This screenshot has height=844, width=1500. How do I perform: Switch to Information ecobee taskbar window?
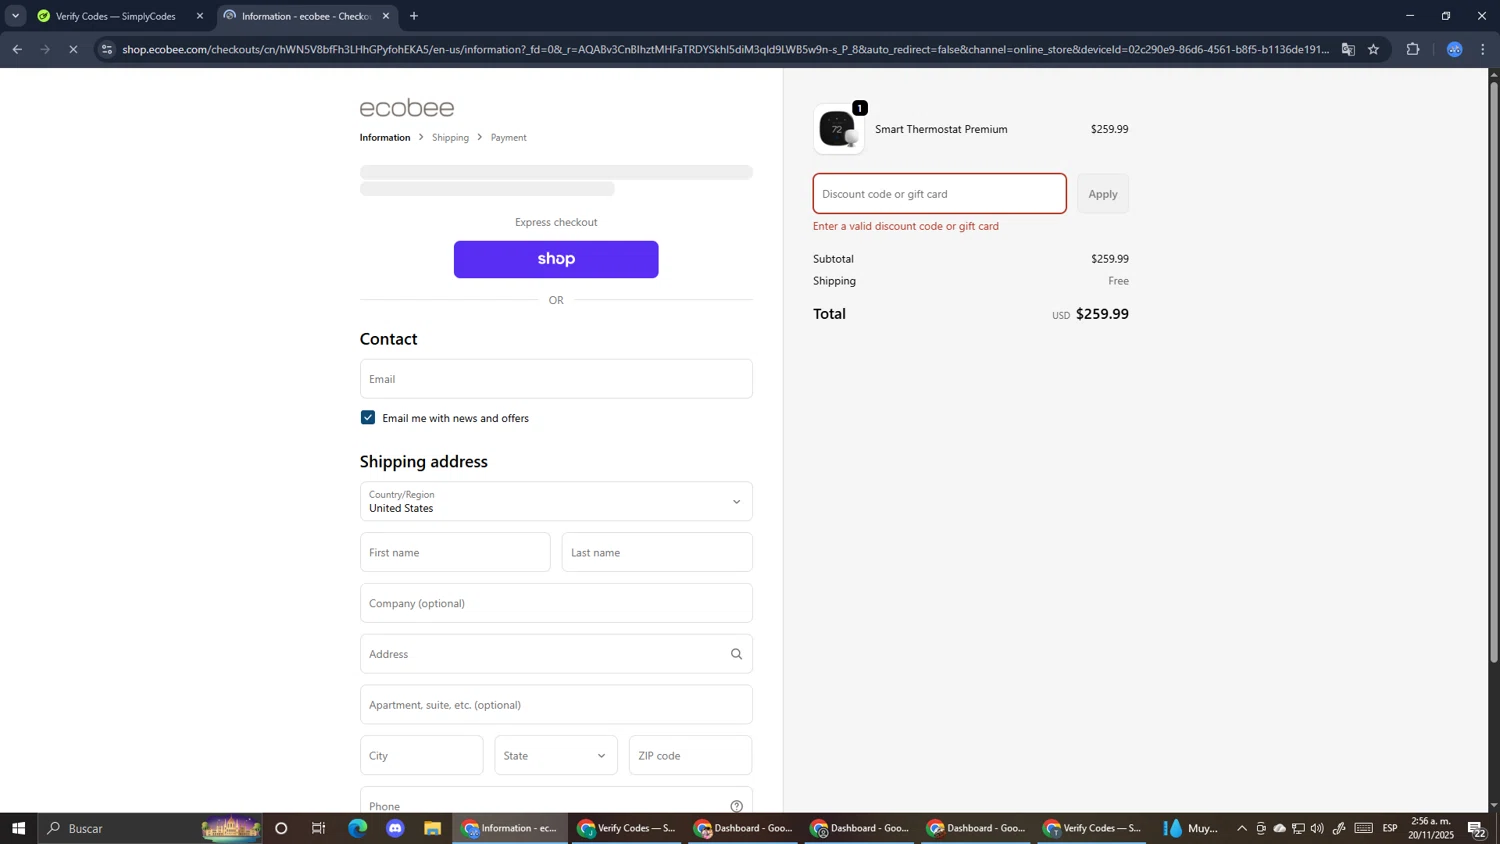click(510, 828)
